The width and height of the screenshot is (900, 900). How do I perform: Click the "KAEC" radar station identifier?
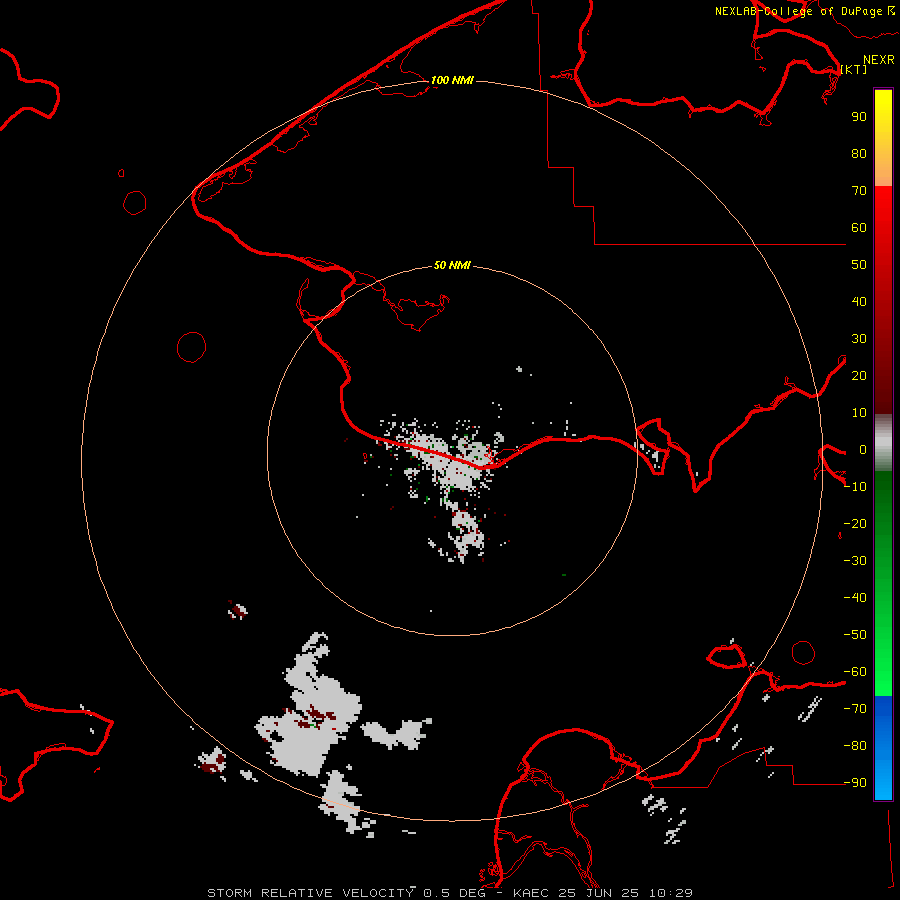click(x=531, y=893)
